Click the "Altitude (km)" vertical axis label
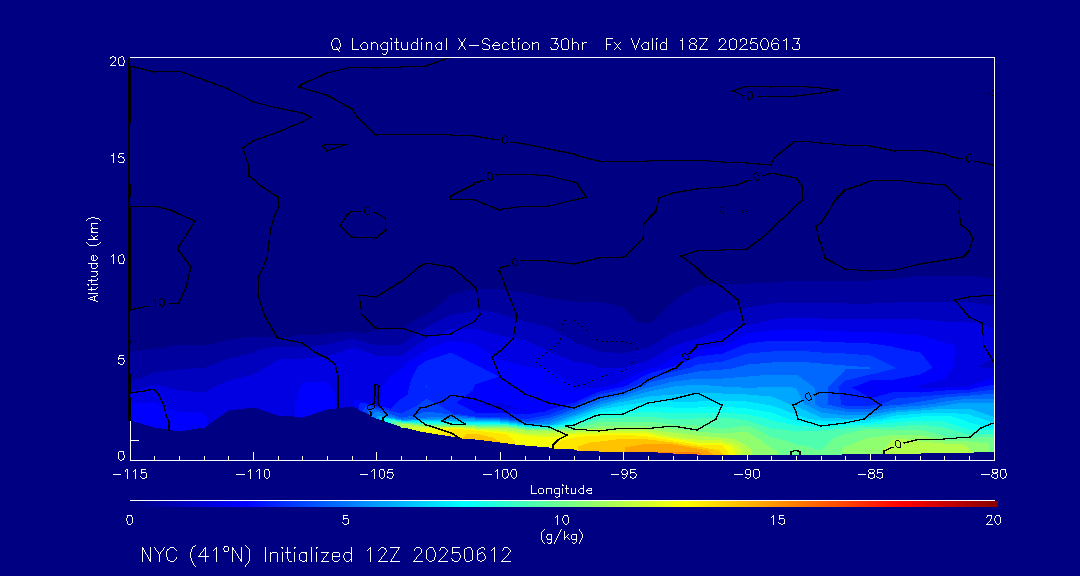The height and width of the screenshot is (576, 1080). coord(93,259)
